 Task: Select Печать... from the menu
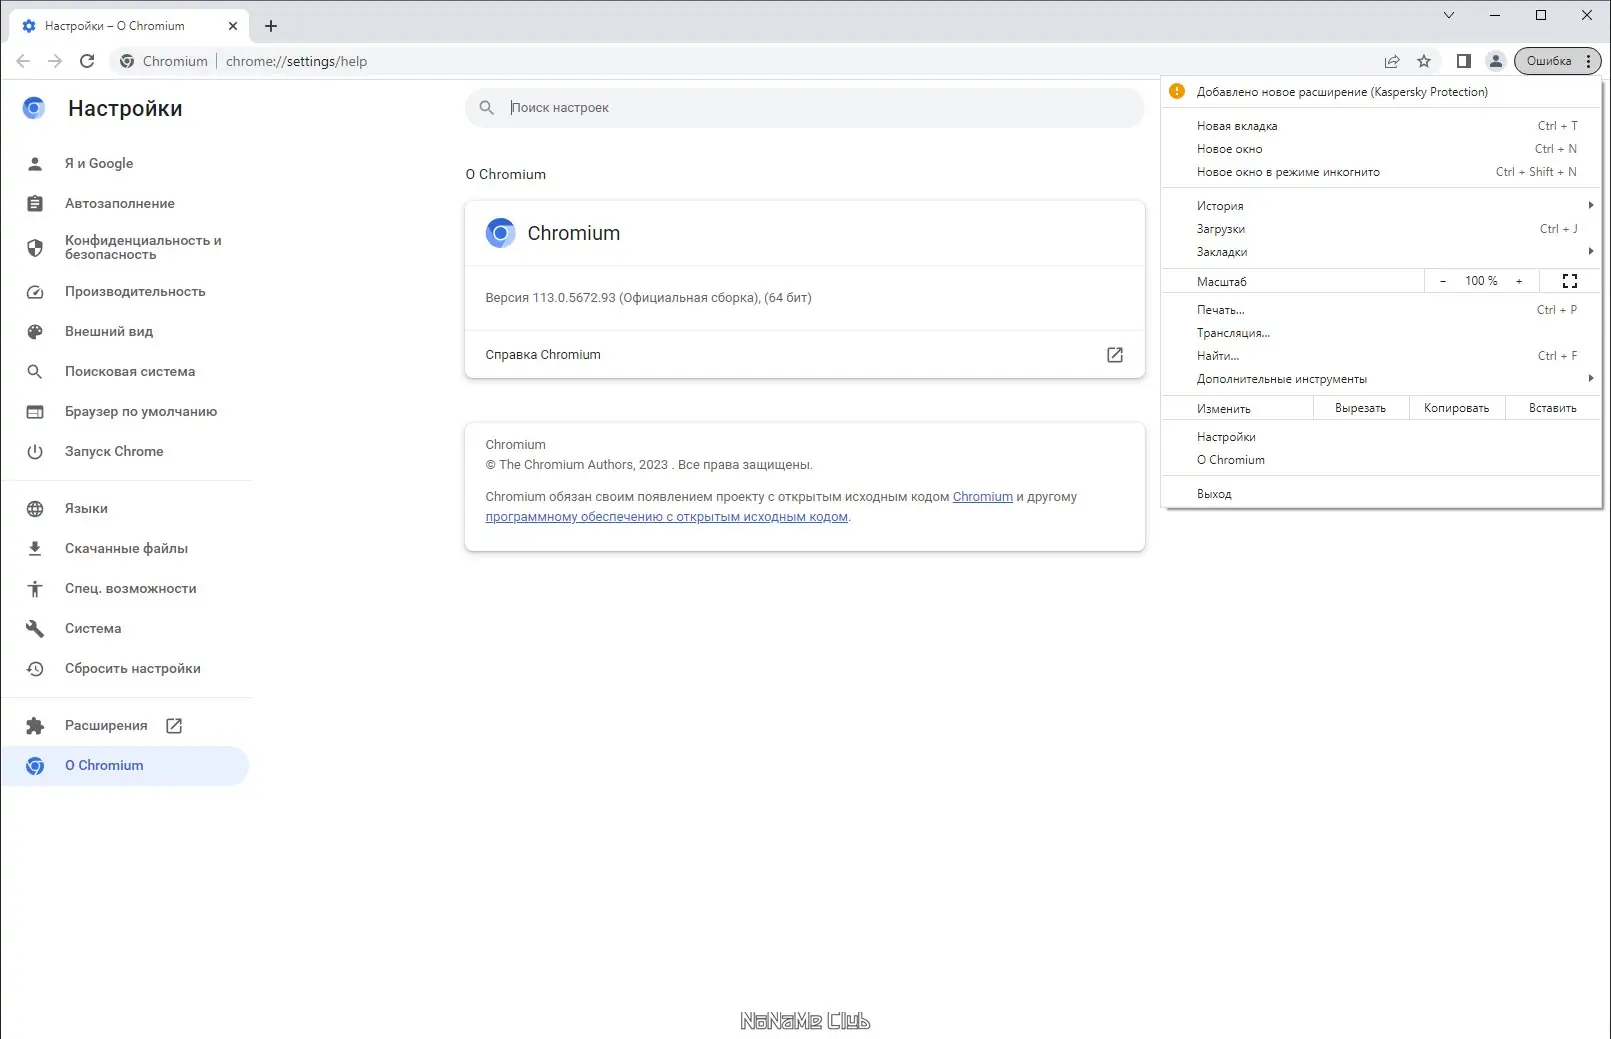(1381, 310)
